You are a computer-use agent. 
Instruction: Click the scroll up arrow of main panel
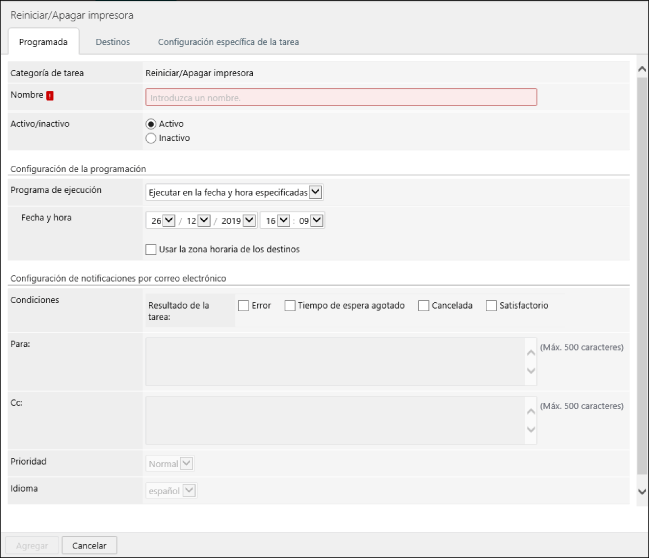click(641, 69)
